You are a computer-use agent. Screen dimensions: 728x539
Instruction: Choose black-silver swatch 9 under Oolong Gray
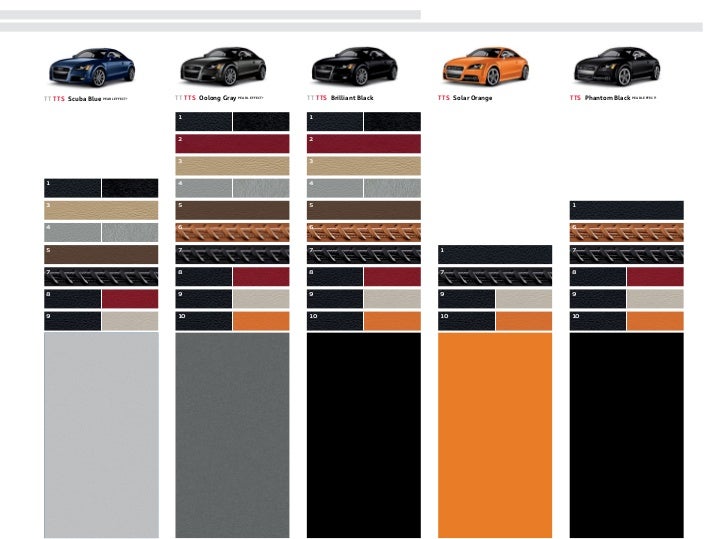coord(232,299)
